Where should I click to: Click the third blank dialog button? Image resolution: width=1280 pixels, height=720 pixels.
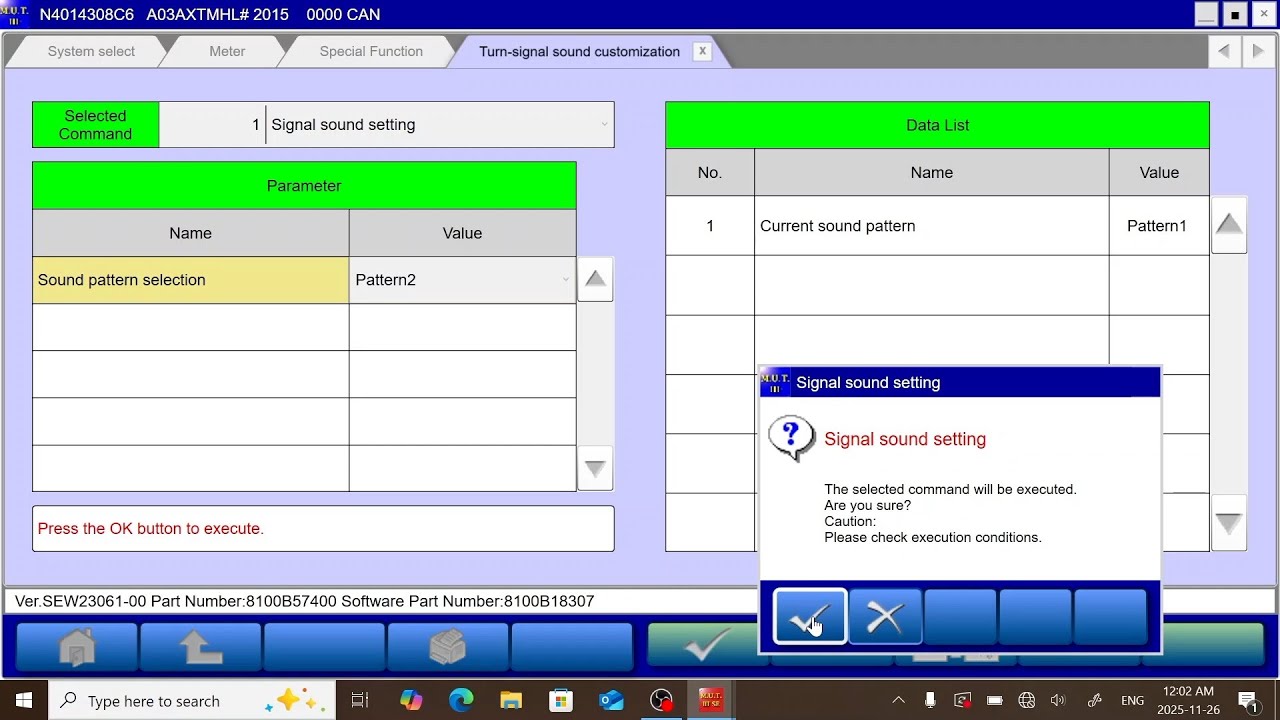pyautogui.click(x=960, y=617)
